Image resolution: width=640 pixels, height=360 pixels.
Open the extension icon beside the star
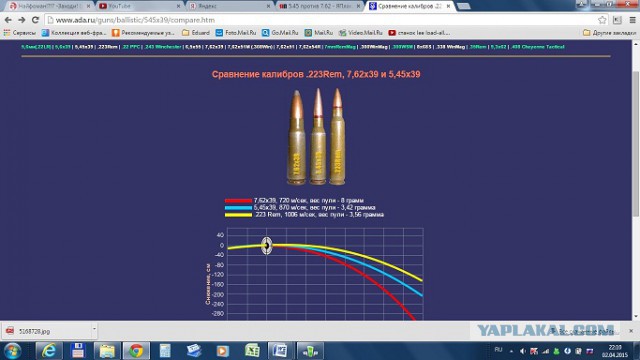point(617,20)
